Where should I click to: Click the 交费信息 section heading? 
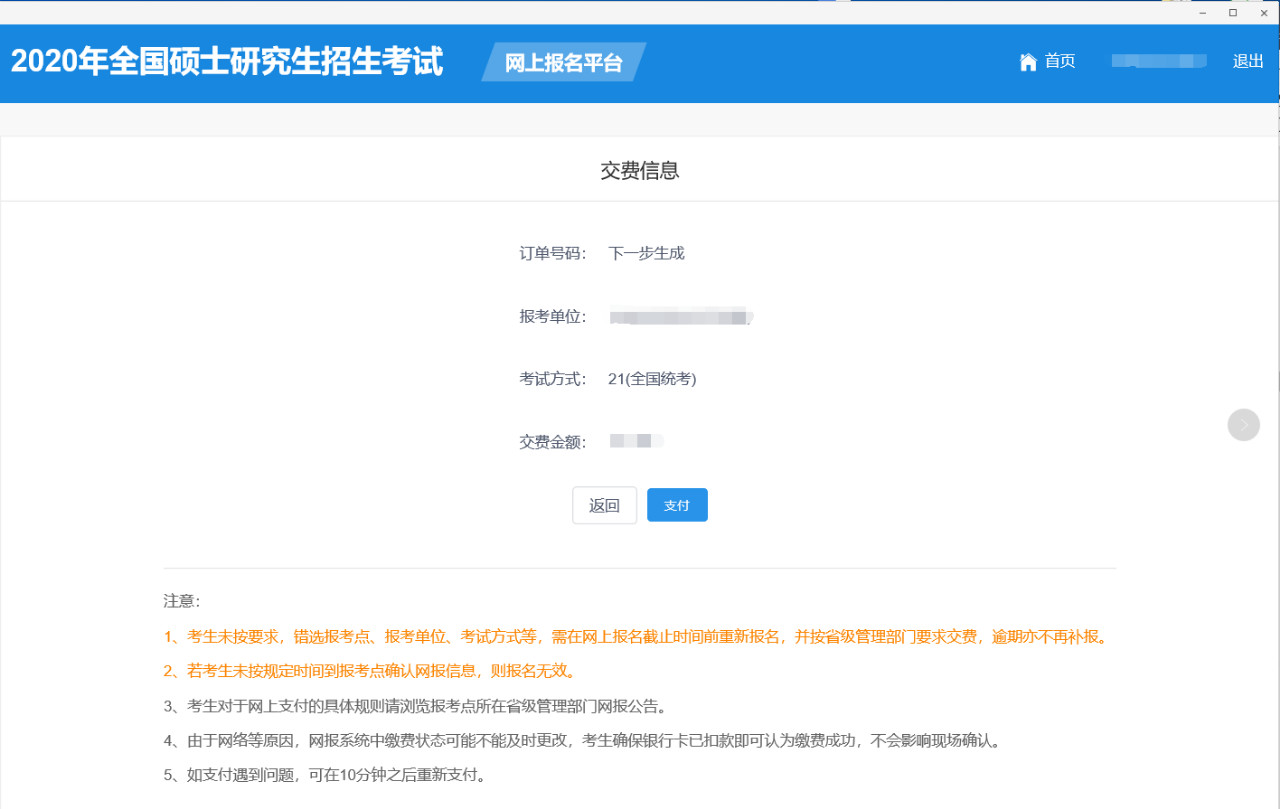[640, 171]
